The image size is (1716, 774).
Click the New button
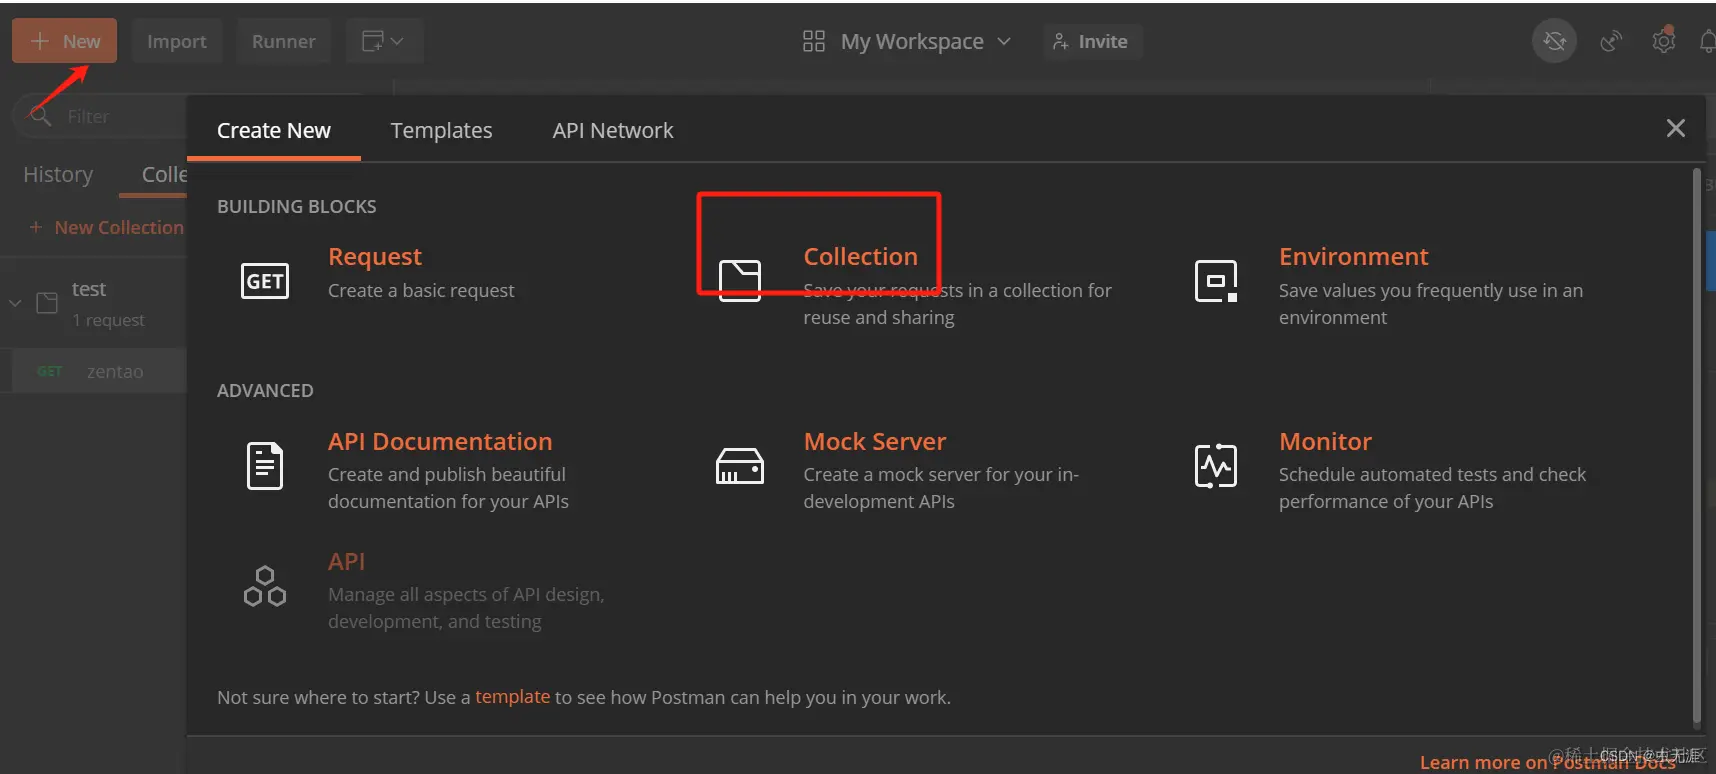[x=64, y=41]
